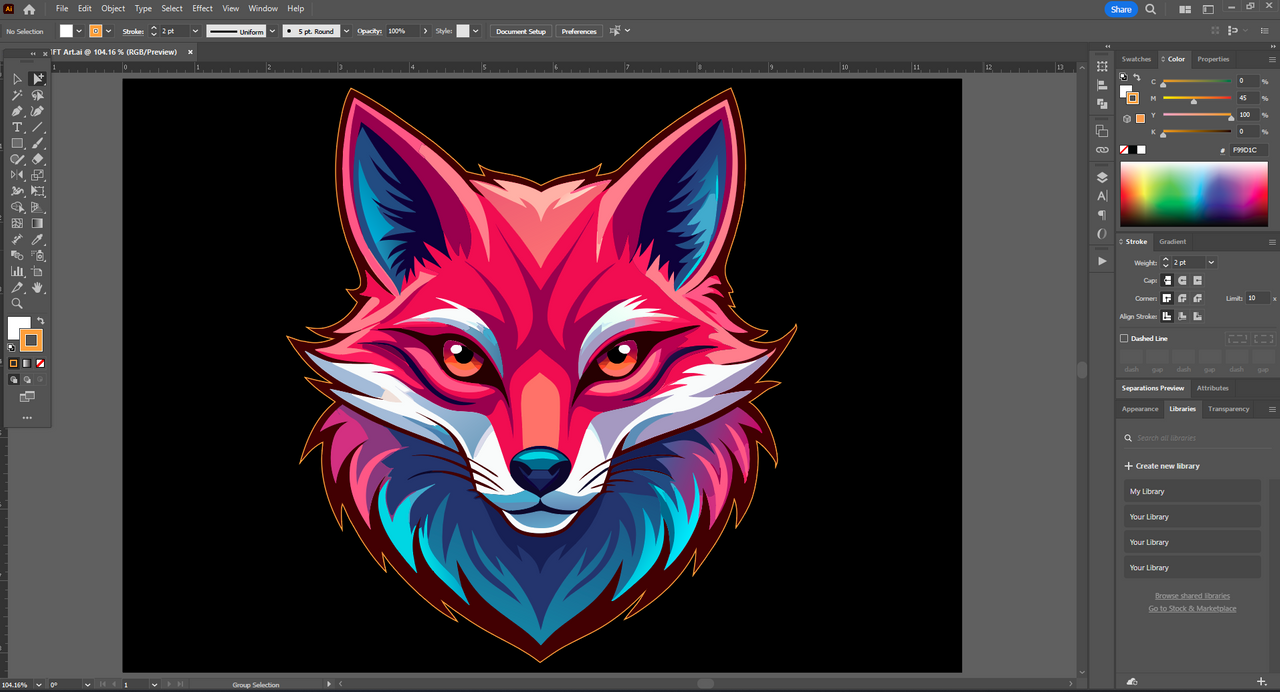The image size is (1280, 692).
Task: Open the Effect menu
Action: (202, 9)
